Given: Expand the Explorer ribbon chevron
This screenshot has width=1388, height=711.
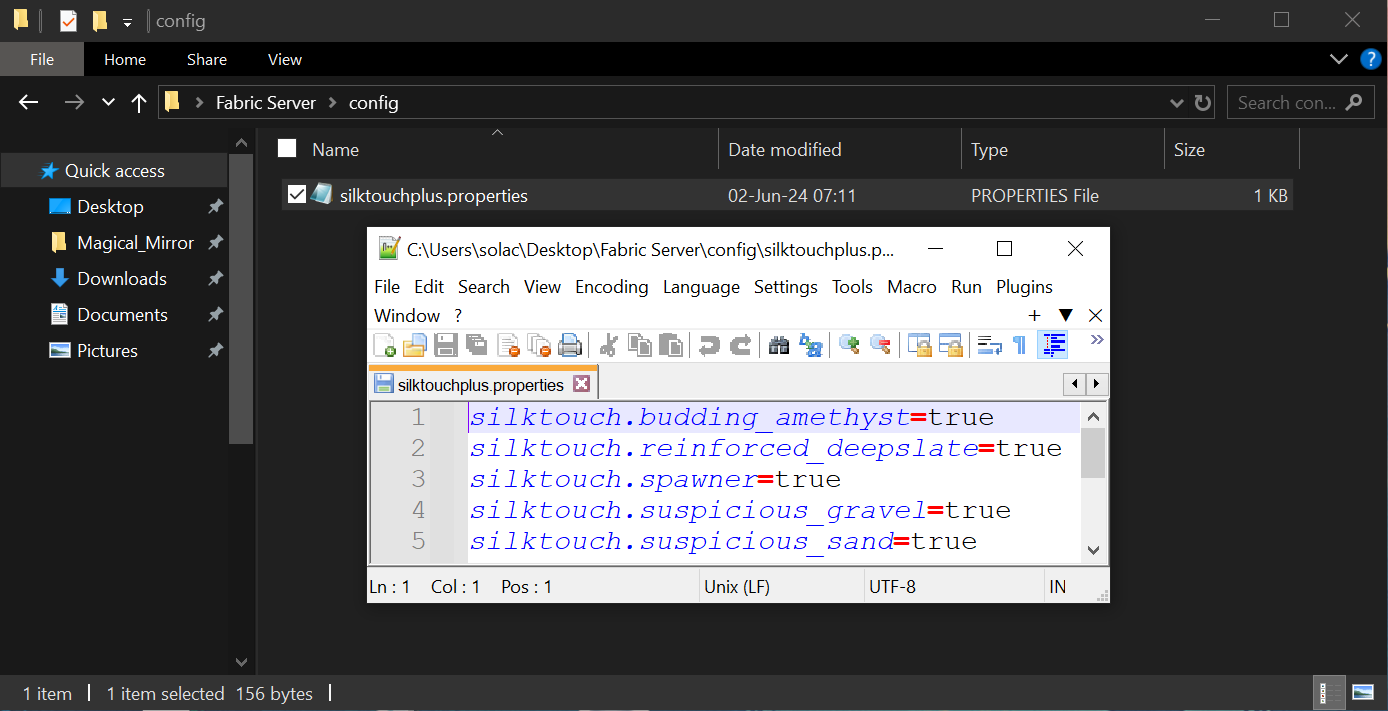Looking at the screenshot, I should click(x=1340, y=59).
